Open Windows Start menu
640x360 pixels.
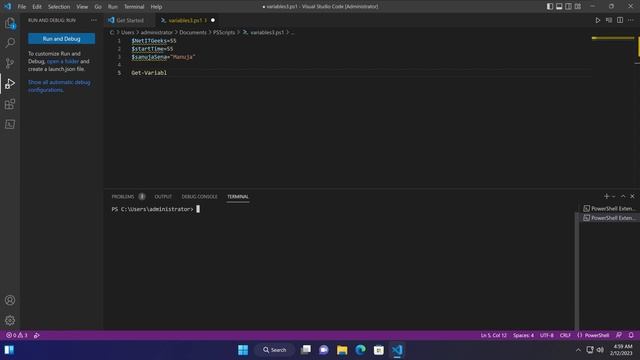pos(243,350)
